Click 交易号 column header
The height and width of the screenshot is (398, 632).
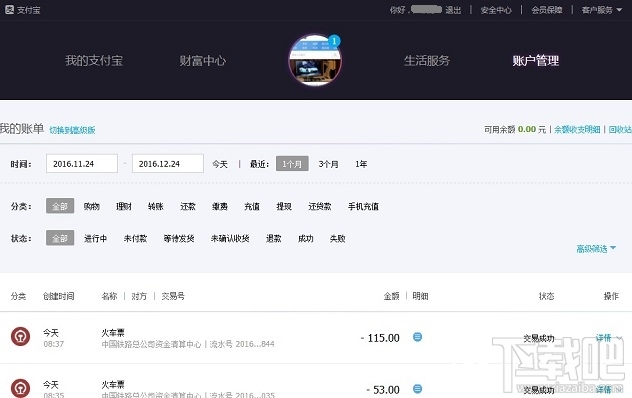point(173,296)
